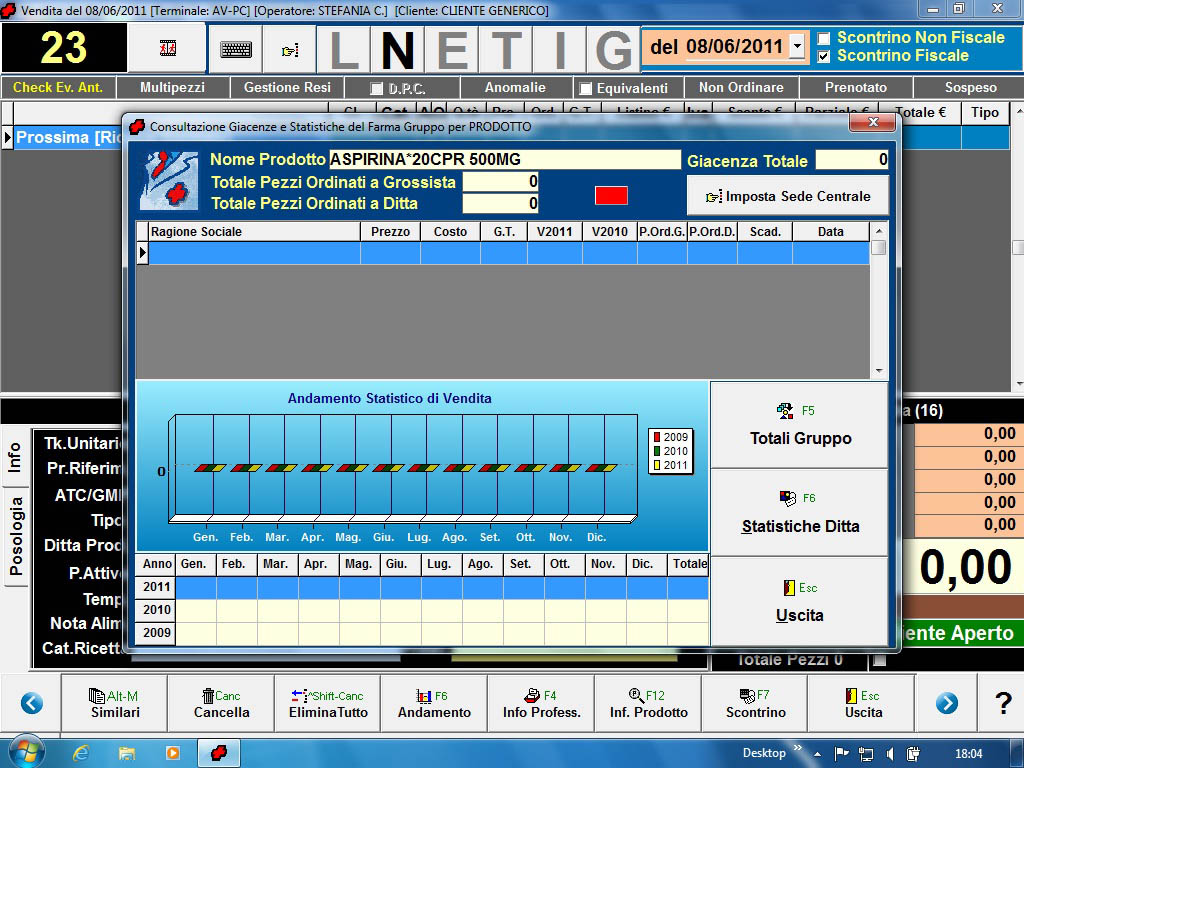Open Inf. Prodotto magnifier button
This screenshot has height=900, width=1204.
648,704
